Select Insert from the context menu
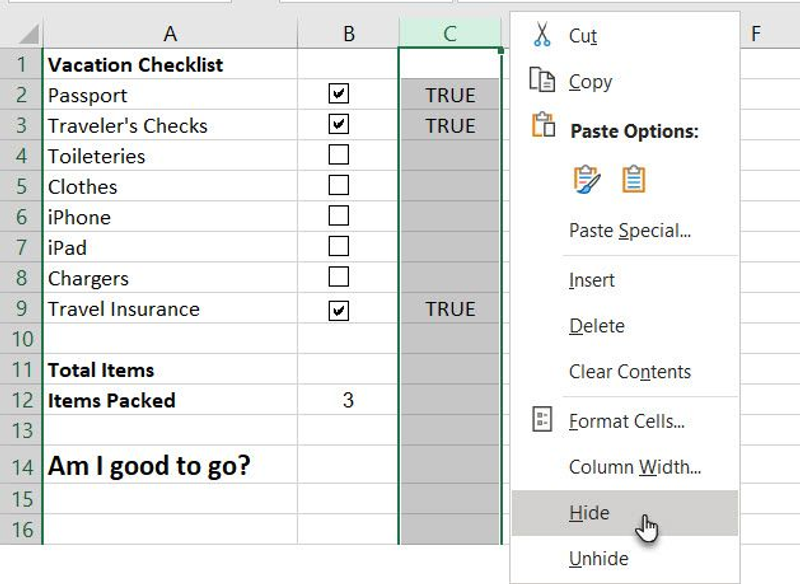800x584 pixels. 591,280
